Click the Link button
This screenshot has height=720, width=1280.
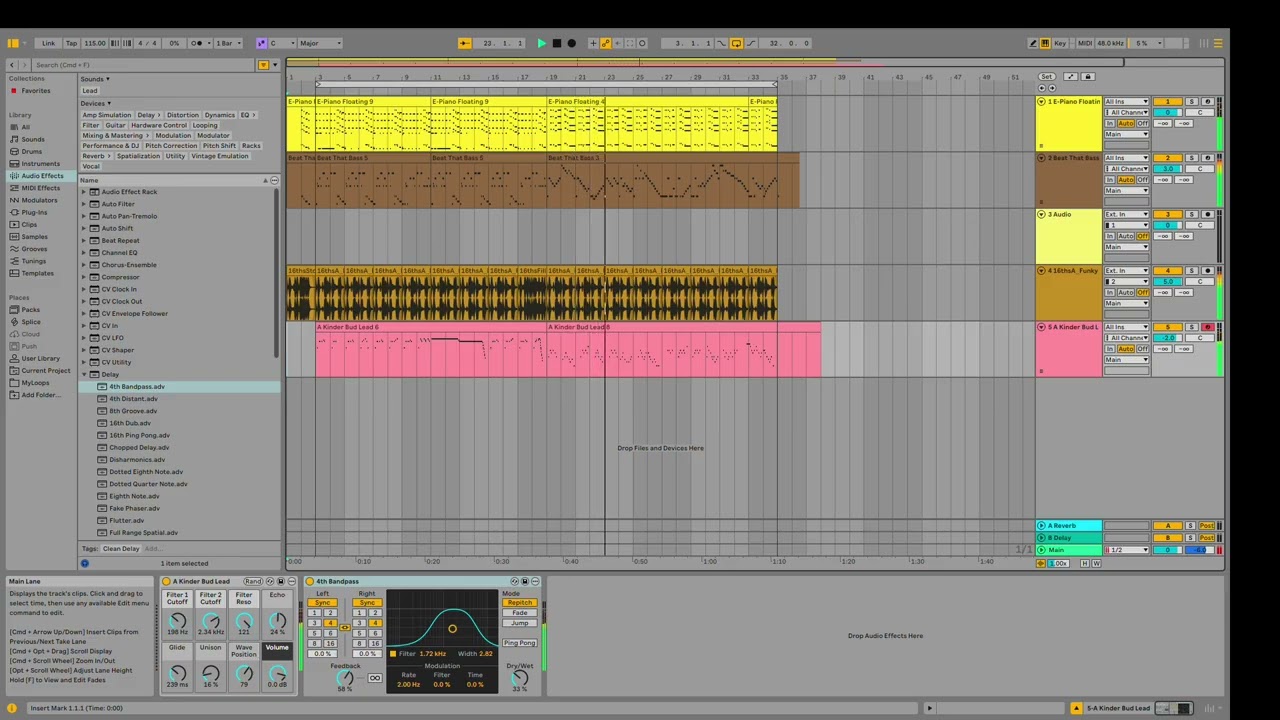point(48,43)
